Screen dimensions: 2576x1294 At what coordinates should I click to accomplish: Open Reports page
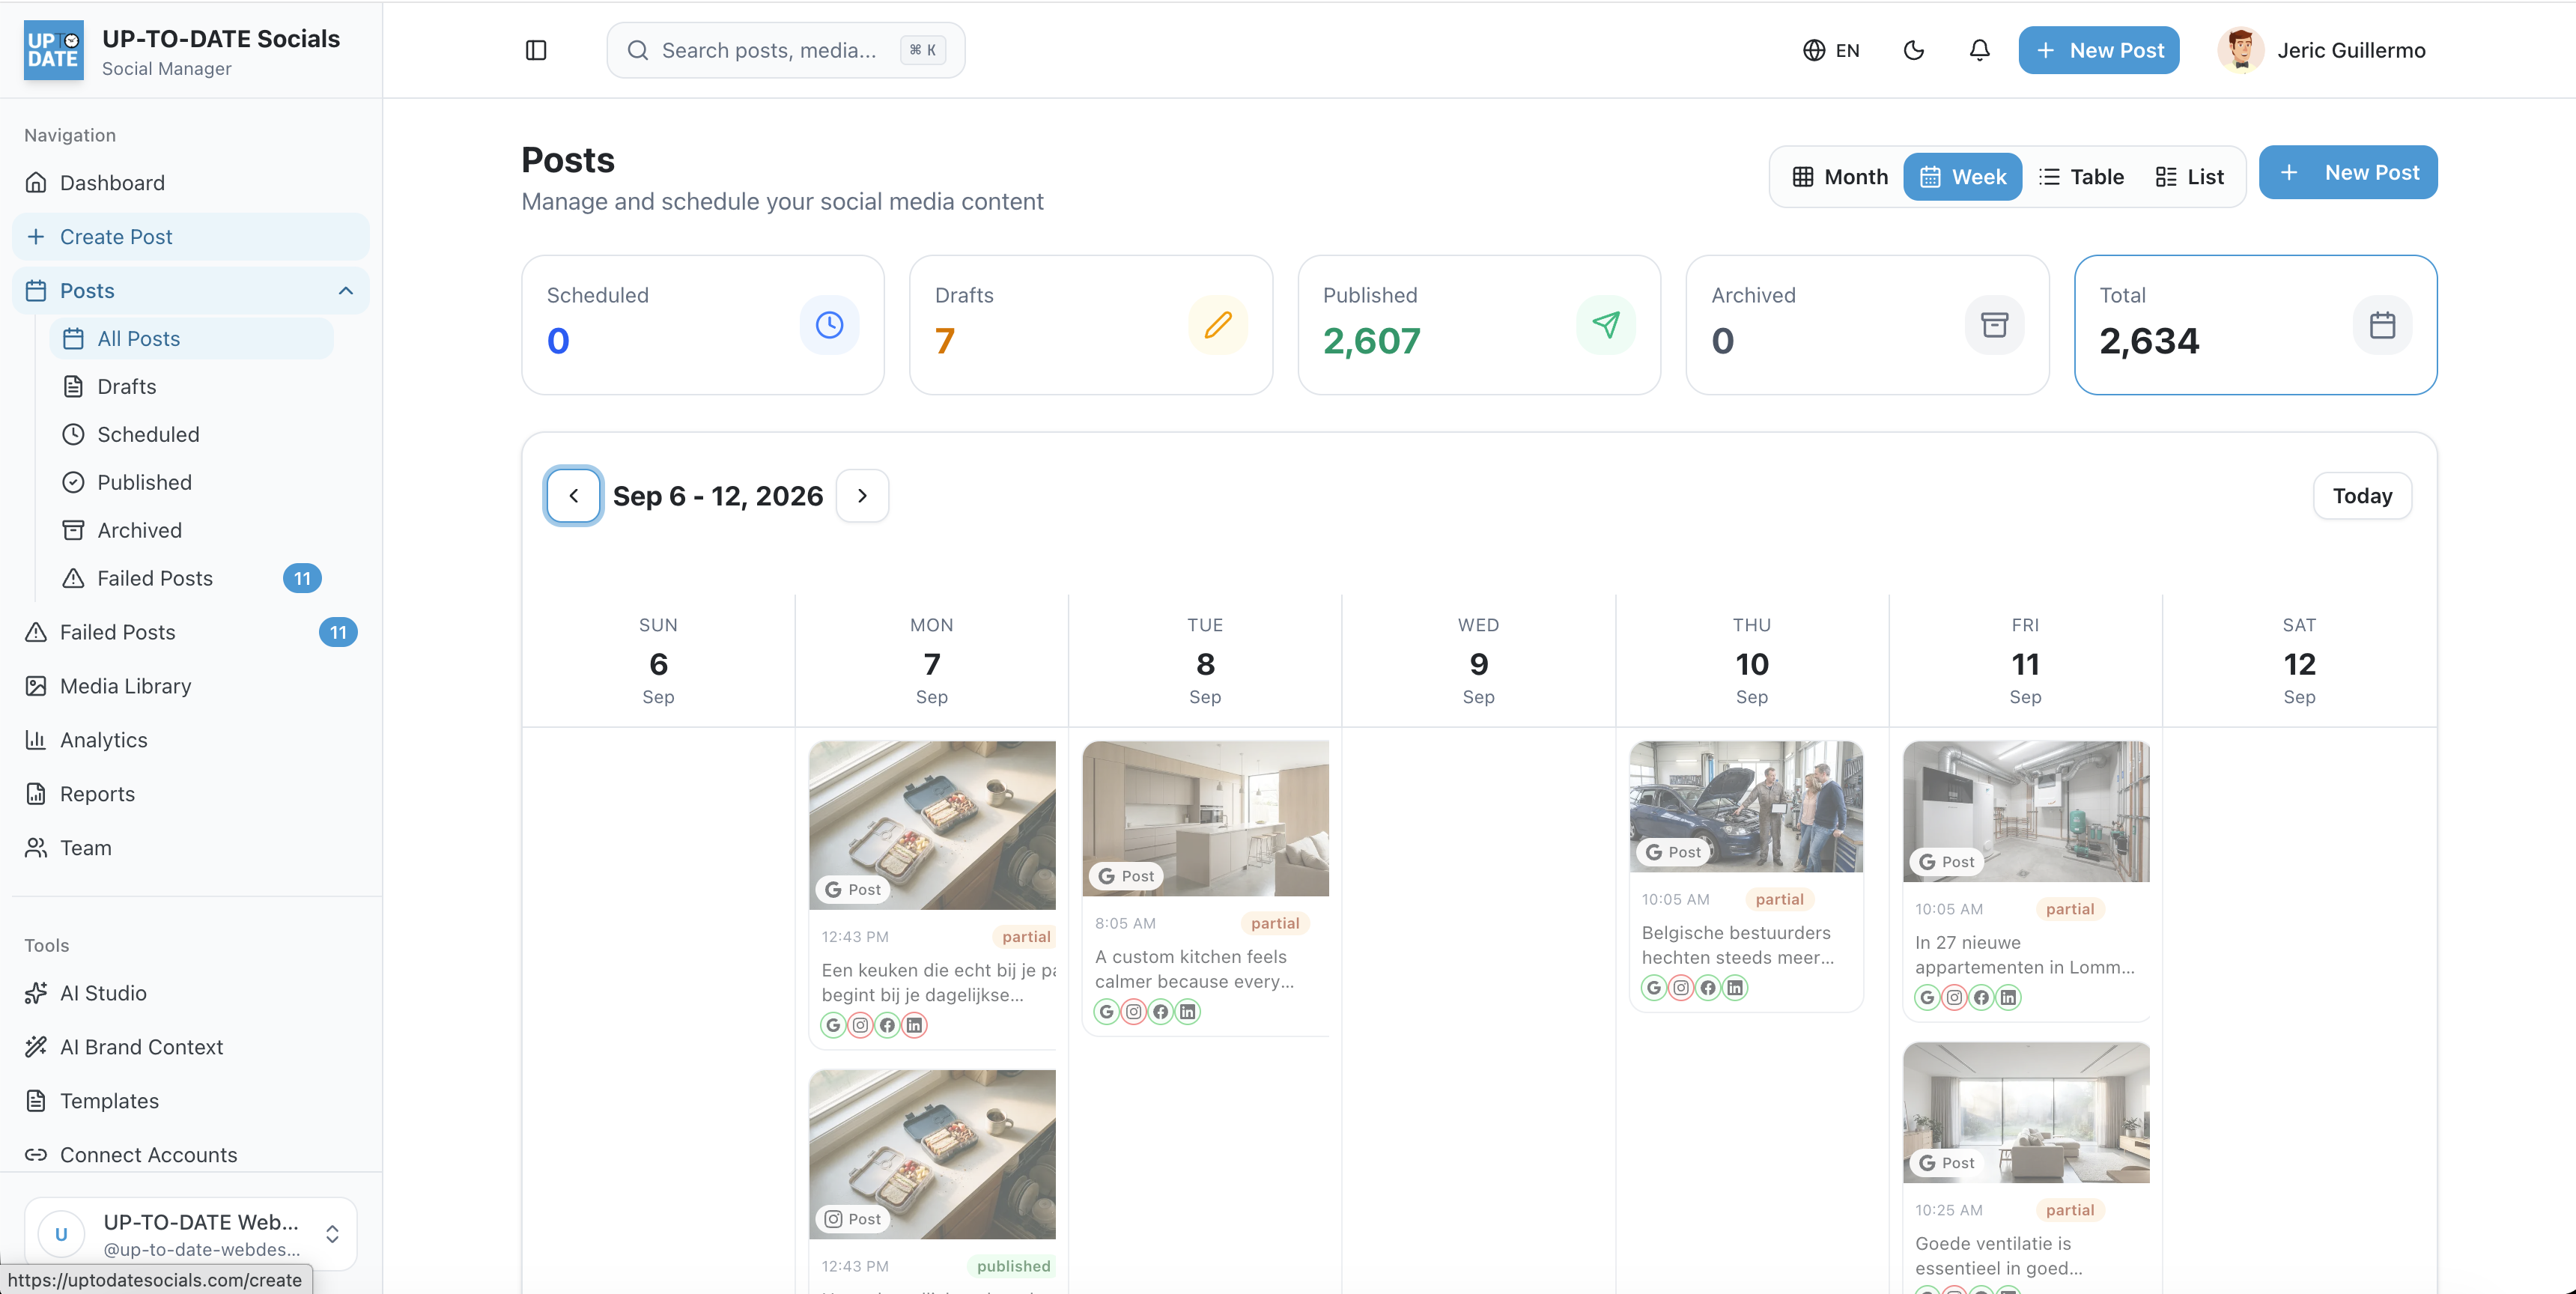point(190,794)
